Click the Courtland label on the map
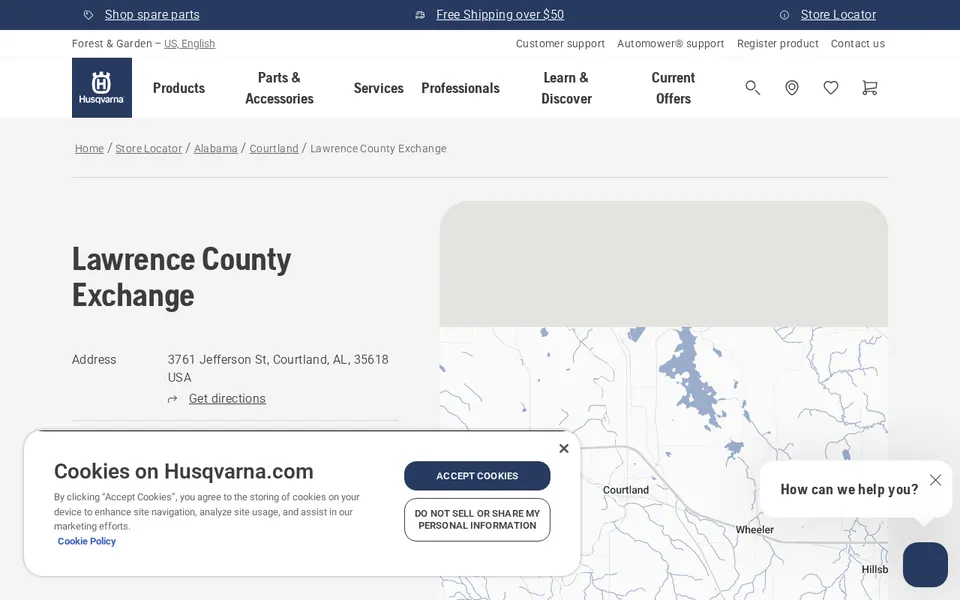The image size is (960, 600). click(x=626, y=490)
